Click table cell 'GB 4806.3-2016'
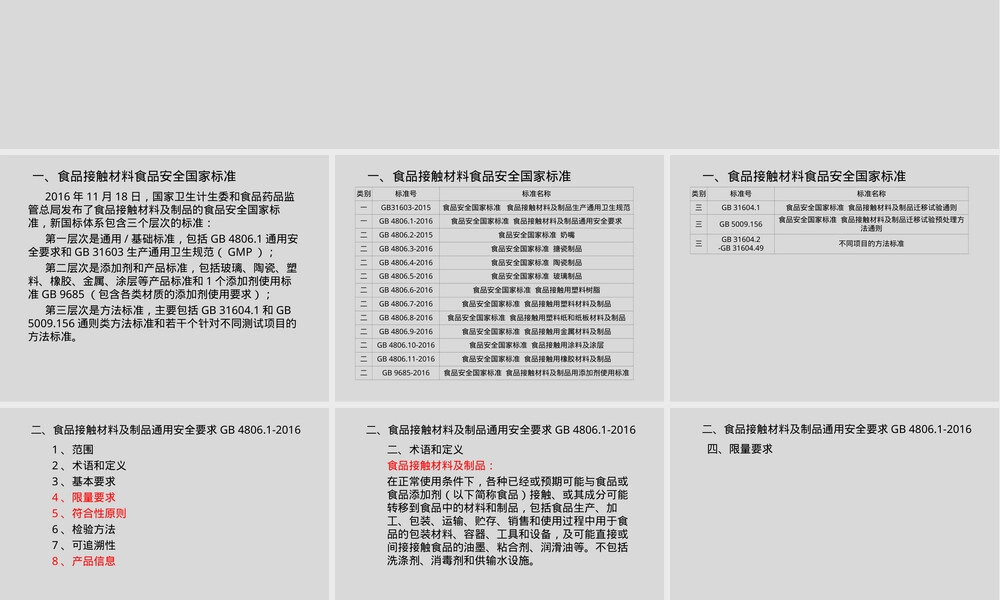This screenshot has height=600, width=1000. [x=406, y=249]
